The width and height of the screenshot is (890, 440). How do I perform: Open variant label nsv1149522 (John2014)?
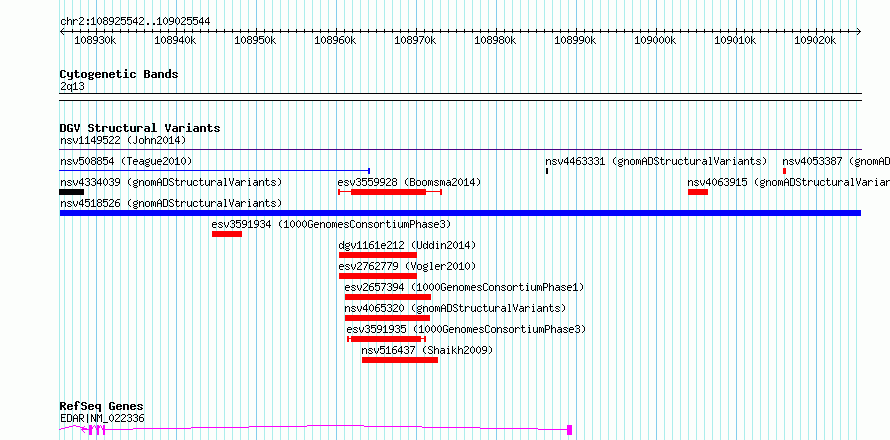(123, 140)
